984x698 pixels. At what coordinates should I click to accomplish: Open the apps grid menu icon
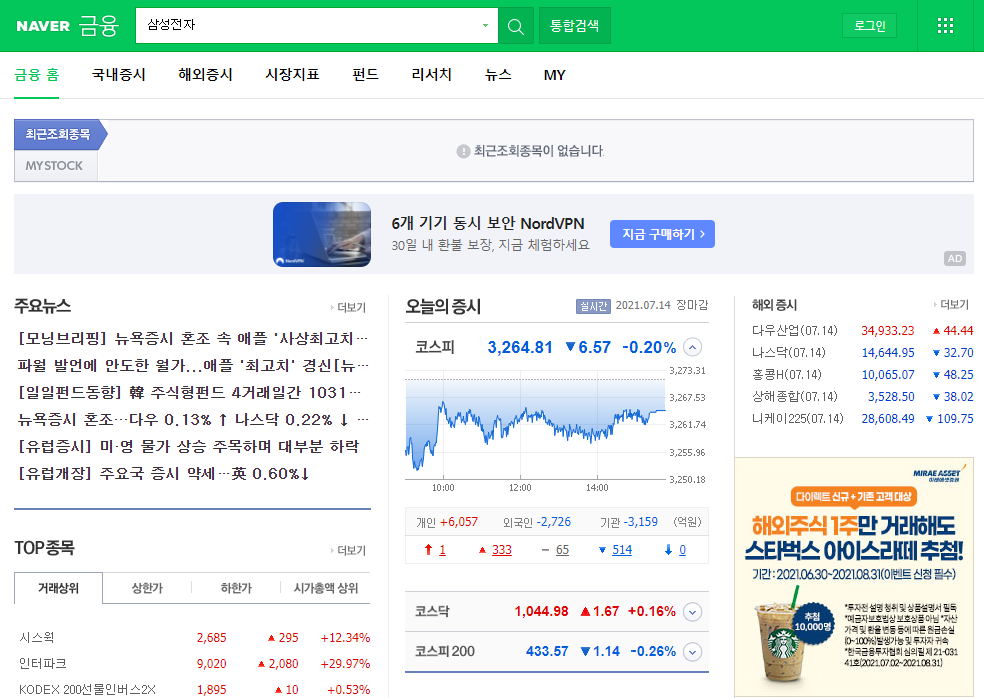(x=945, y=26)
